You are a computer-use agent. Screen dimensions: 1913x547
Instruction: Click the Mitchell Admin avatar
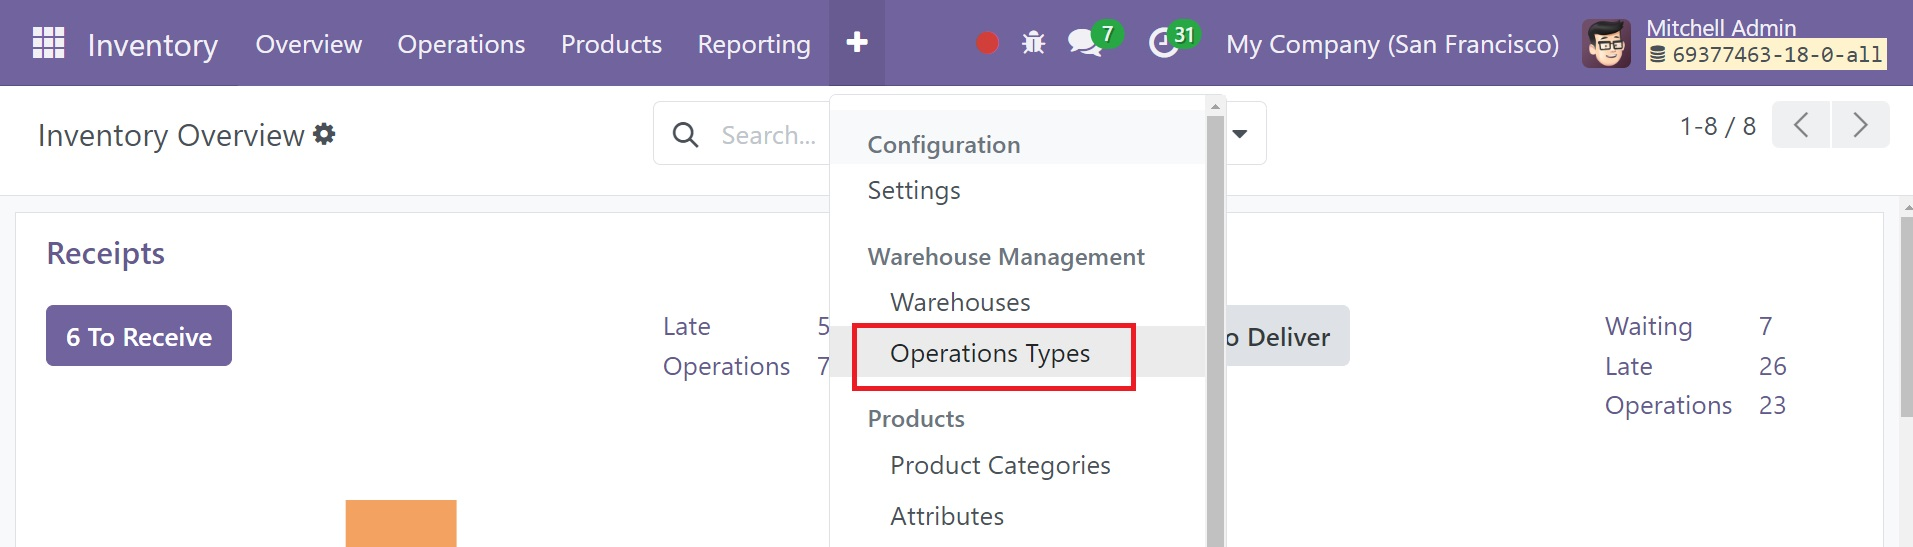pos(1606,43)
